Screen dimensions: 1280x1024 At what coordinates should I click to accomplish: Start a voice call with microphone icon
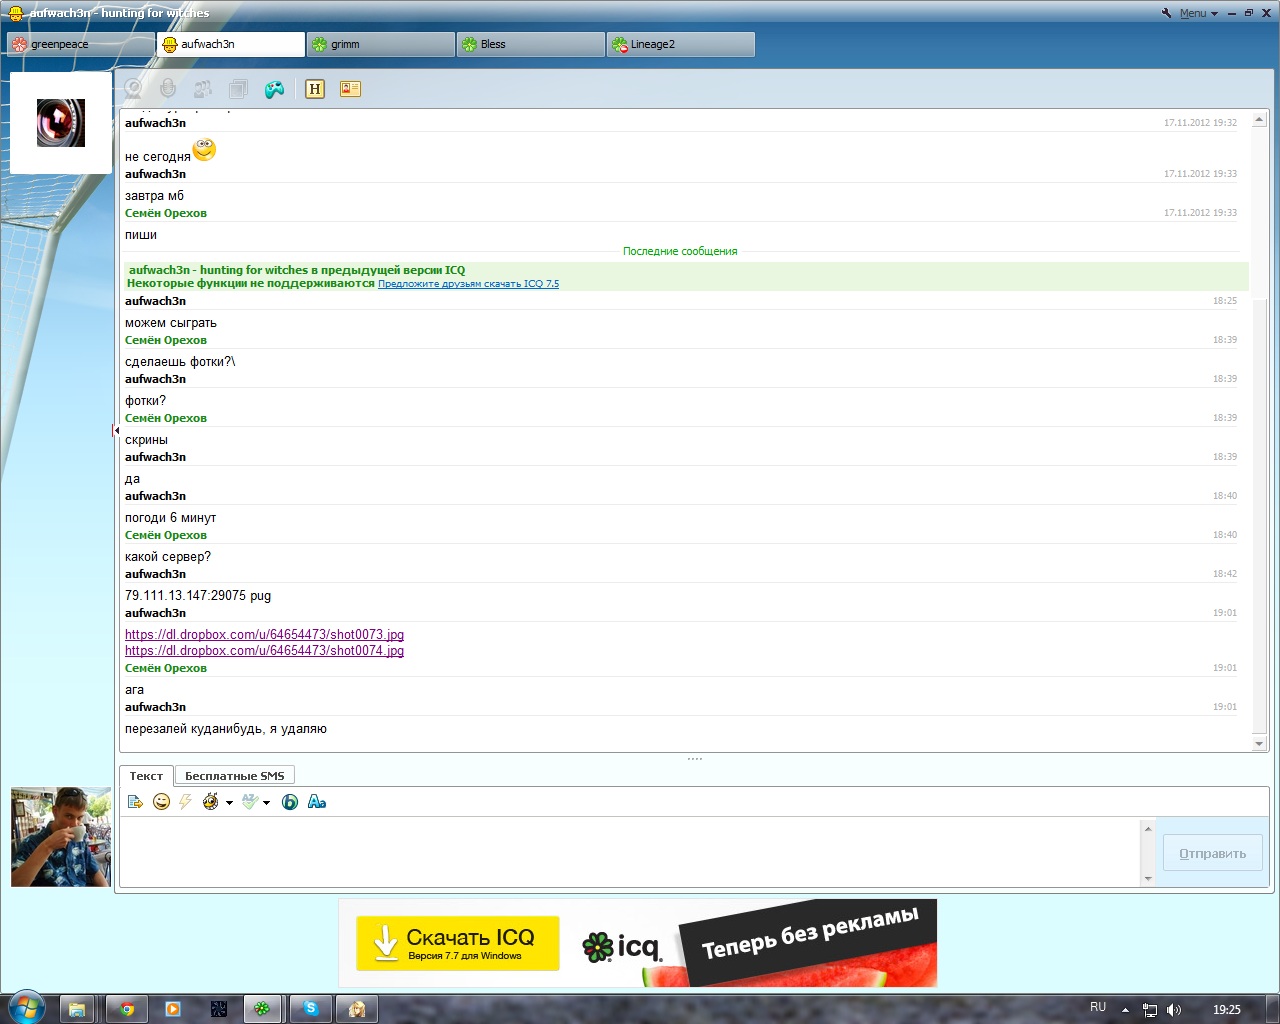(168, 89)
